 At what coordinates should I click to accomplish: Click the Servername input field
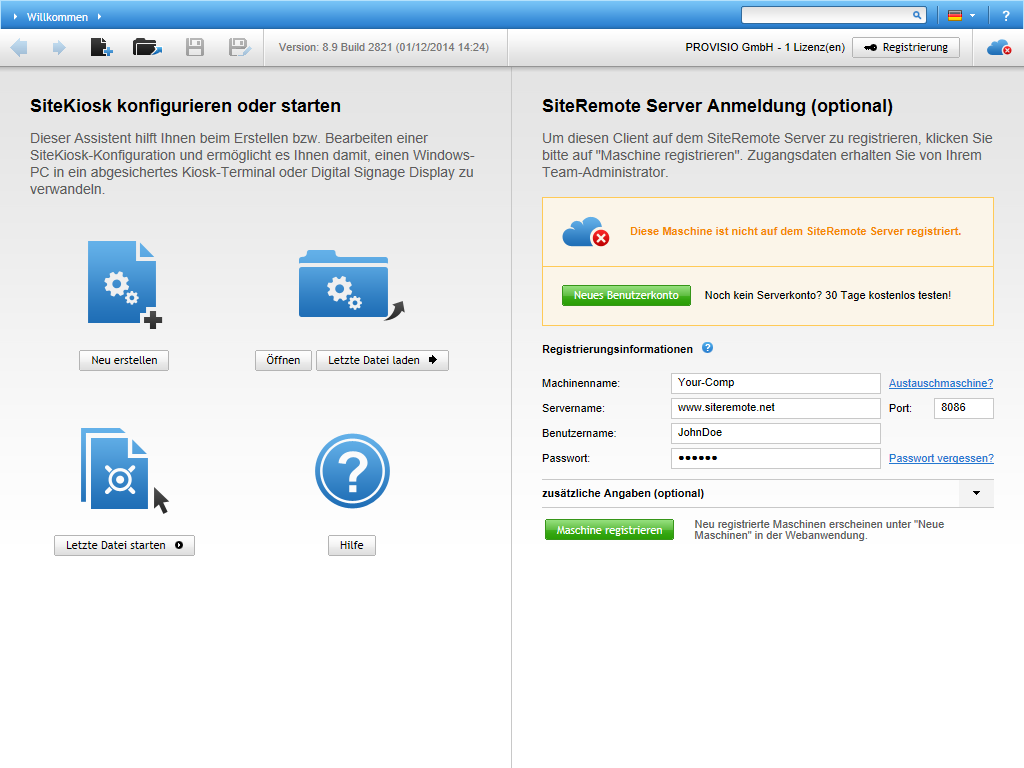(x=775, y=408)
